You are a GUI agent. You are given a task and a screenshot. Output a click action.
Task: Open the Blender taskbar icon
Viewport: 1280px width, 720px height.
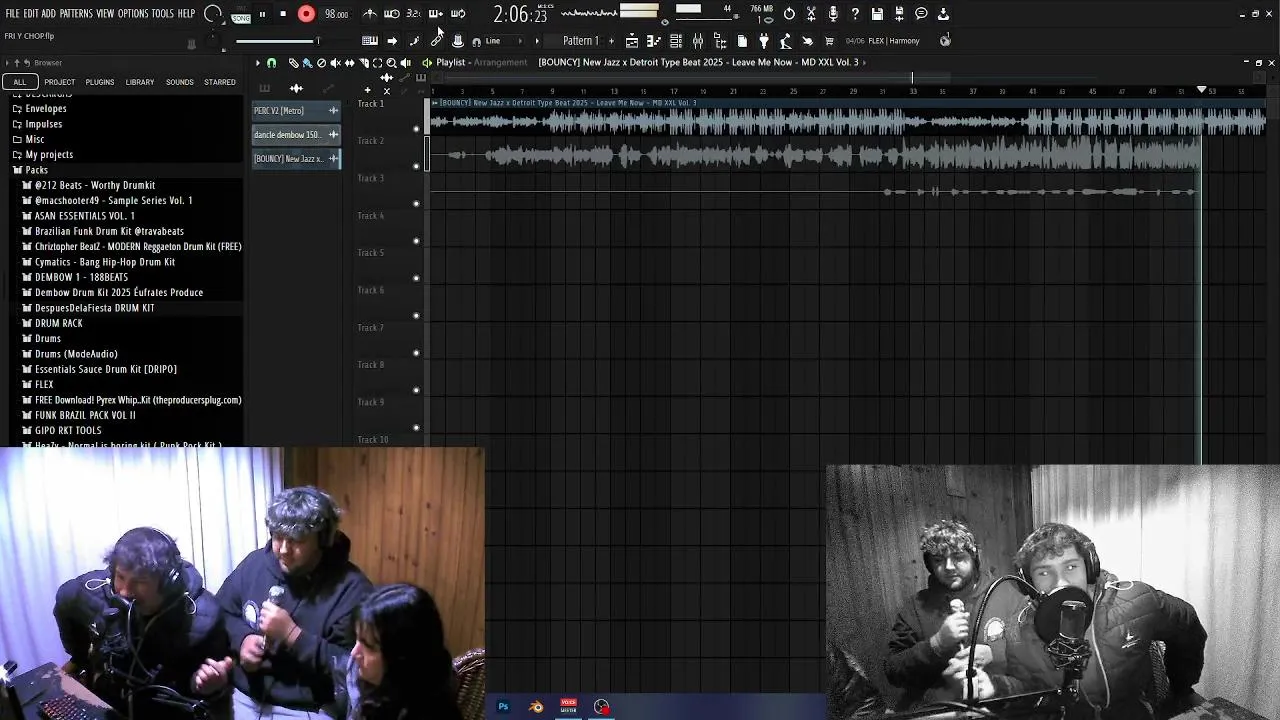[536, 706]
